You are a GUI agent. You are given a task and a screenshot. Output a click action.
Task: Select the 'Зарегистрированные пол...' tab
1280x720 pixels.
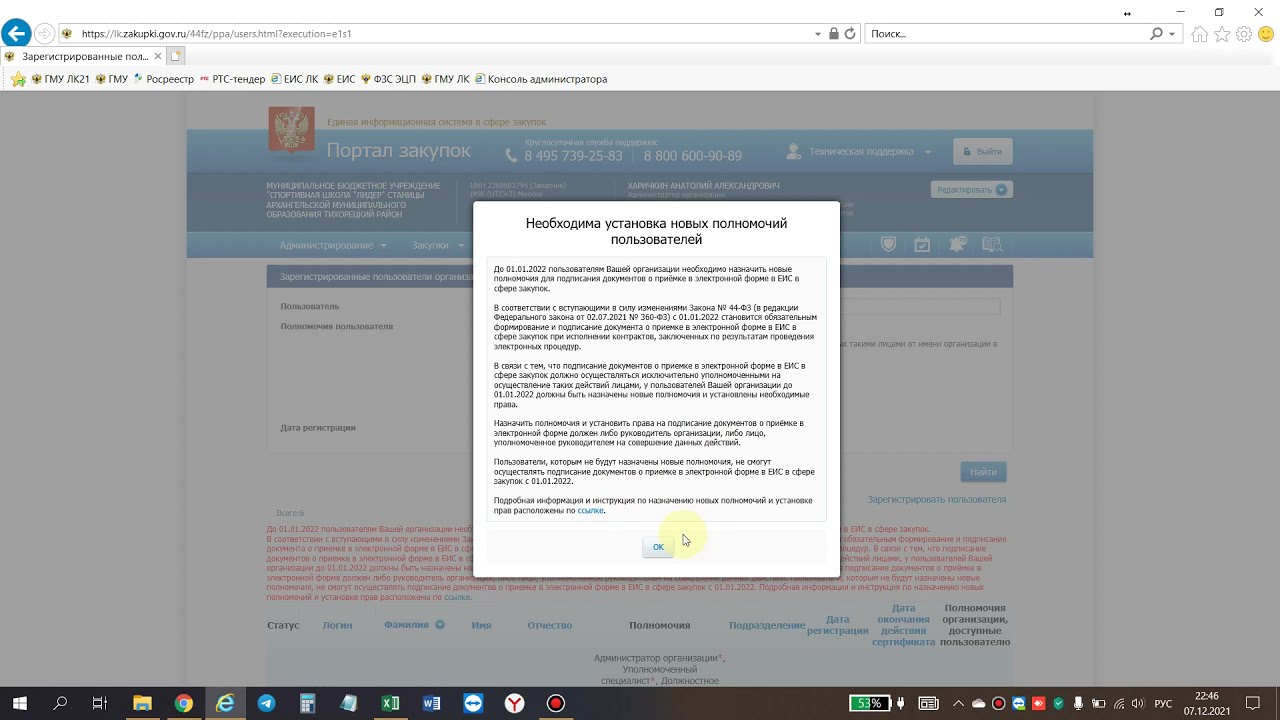tap(84, 56)
